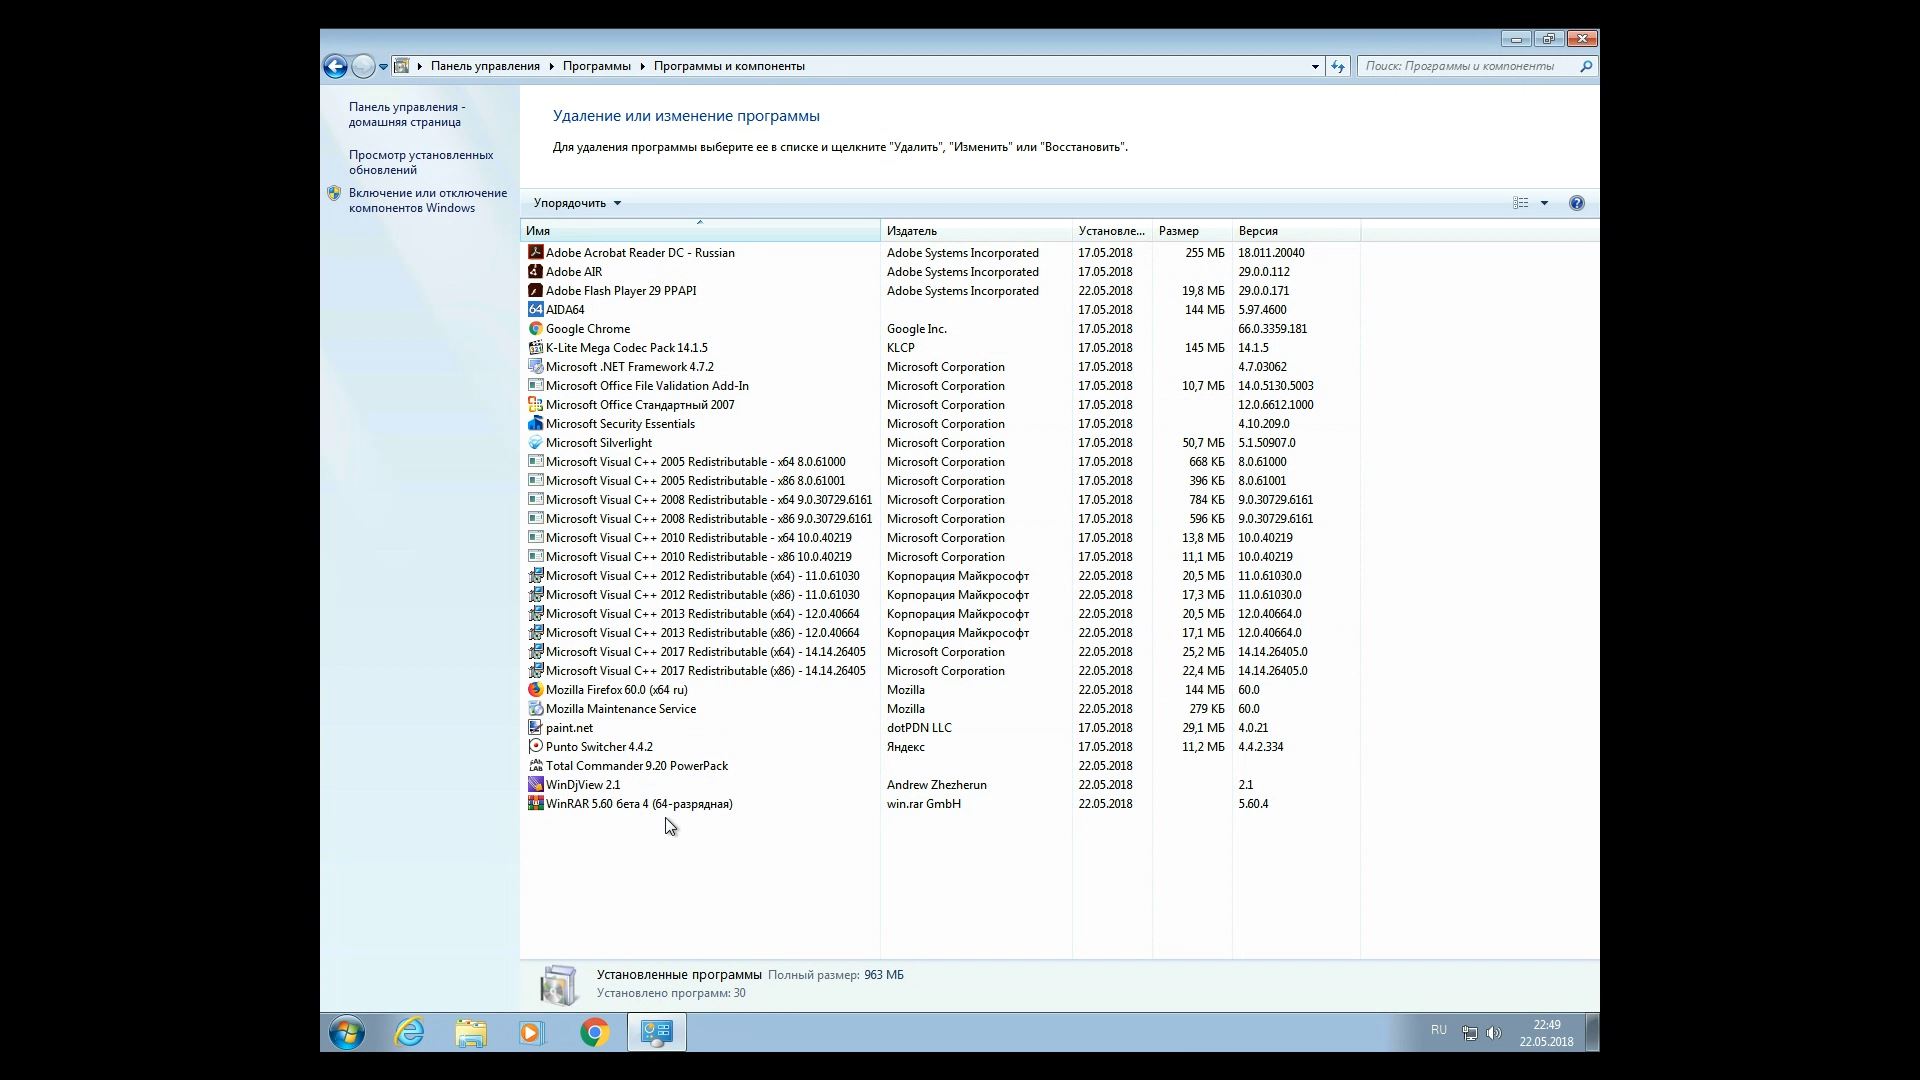Screen dimensions: 1920x1080
Task: Sort by the Версия column header
Action: [1296, 231]
